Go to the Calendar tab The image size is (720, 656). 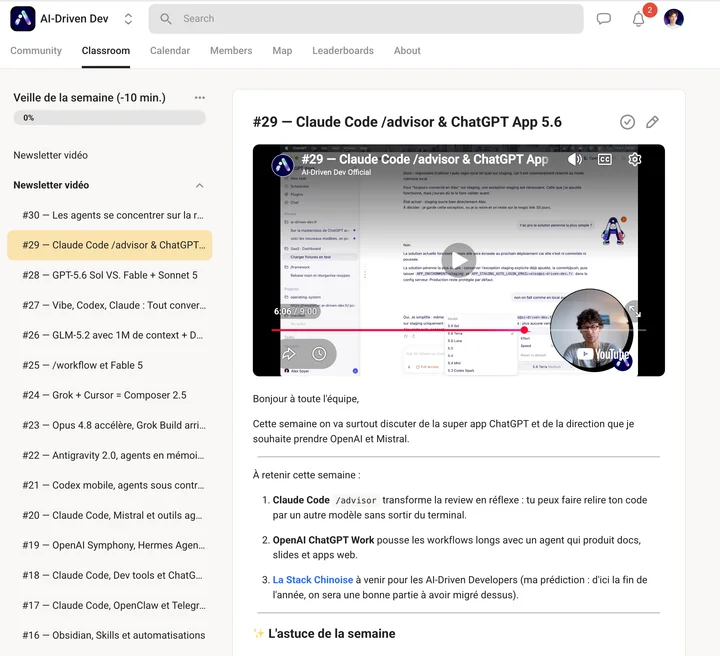pyautogui.click(x=170, y=50)
